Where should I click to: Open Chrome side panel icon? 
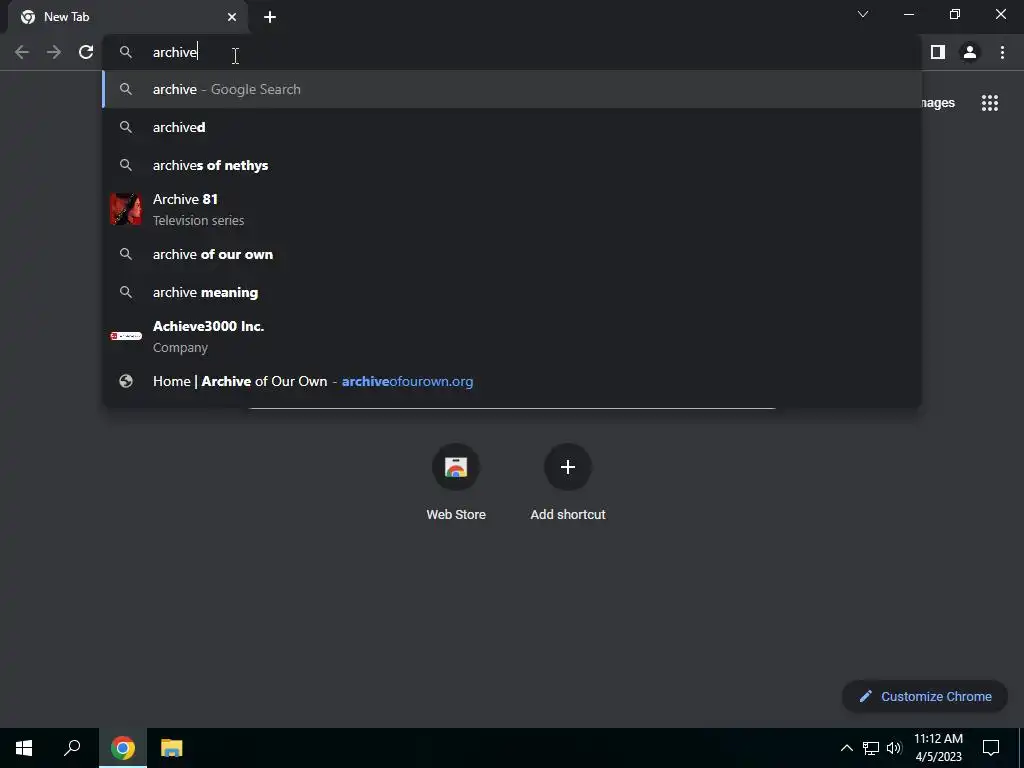[x=938, y=52]
